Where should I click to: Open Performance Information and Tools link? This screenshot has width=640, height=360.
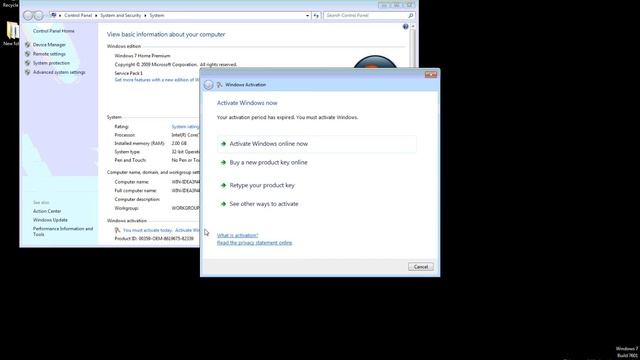click(63, 231)
